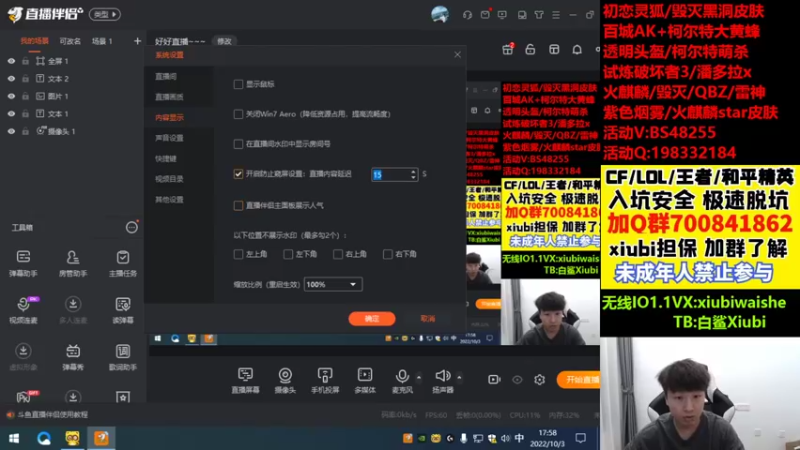The width and height of the screenshot is (800, 450).
Task: Click the 修改 title button
Action: (x=224, y=41)
